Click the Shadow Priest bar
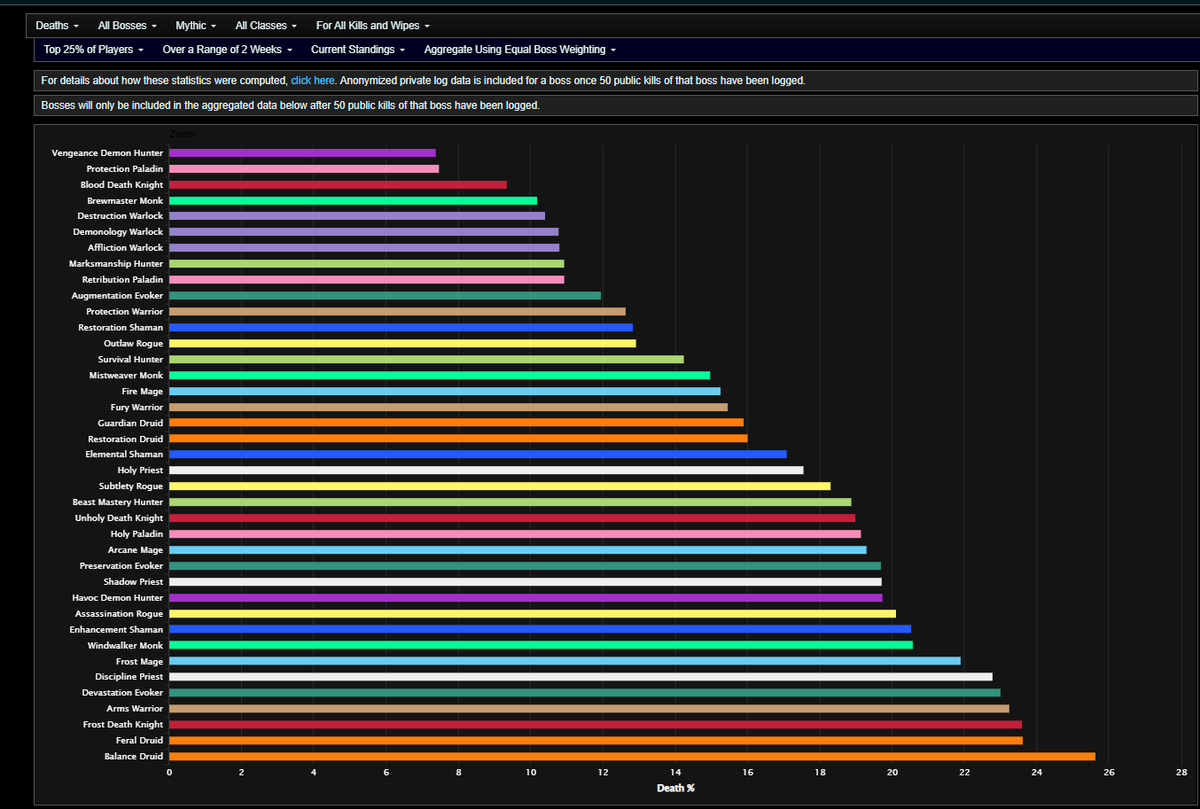 (x=525, y=582)
